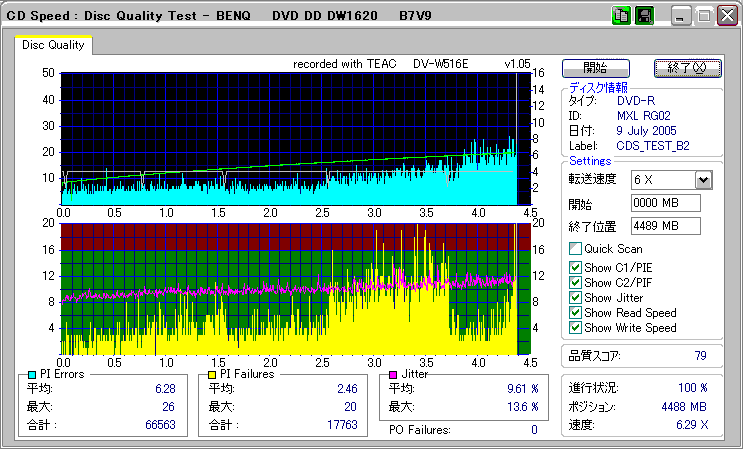
Task: Click the cyan PI Errors legend swatch
Action: 33,374
